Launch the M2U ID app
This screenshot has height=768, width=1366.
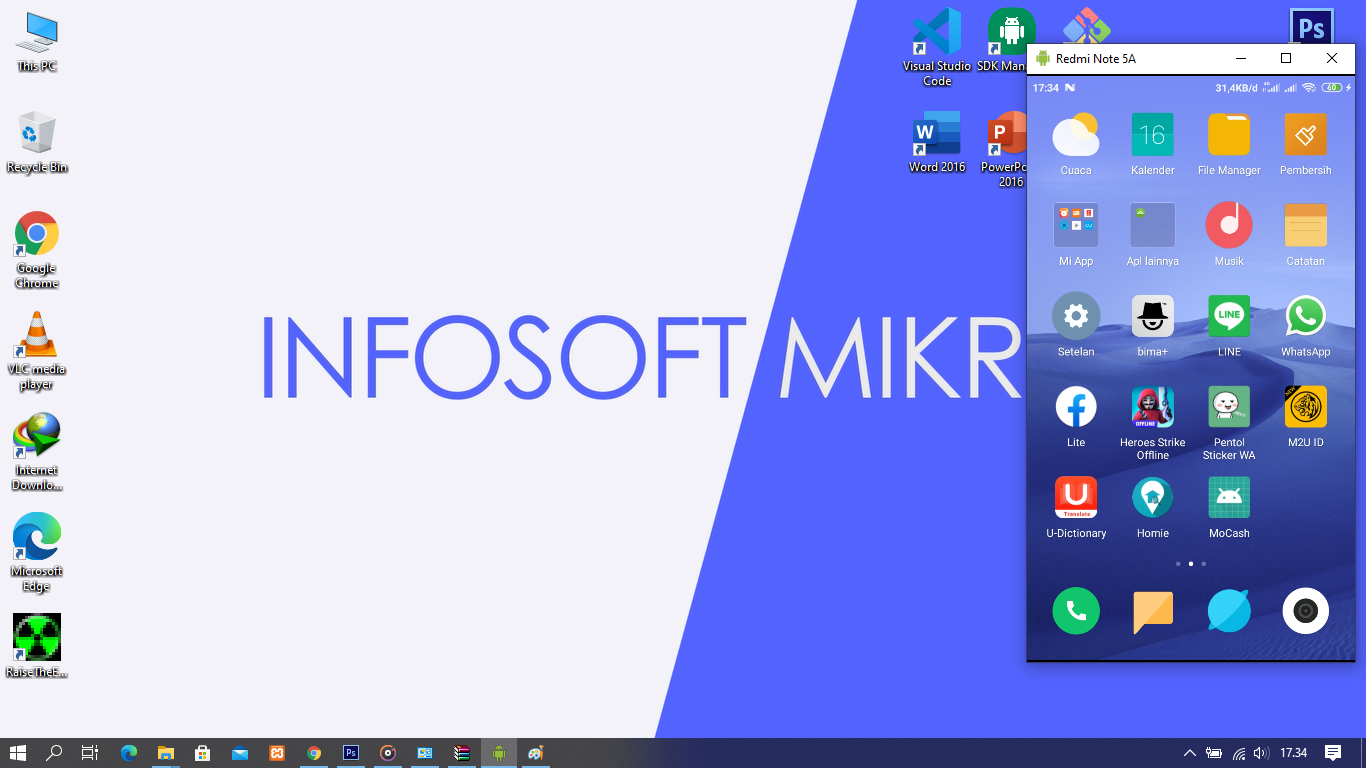[1305, 407]
